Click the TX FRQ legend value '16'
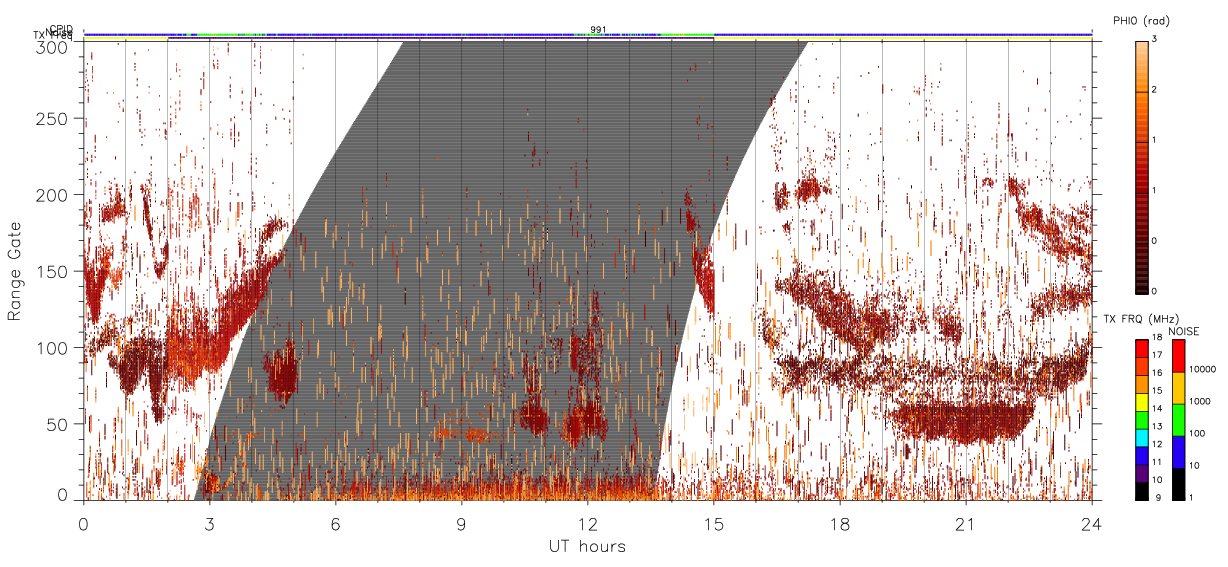Screen dimensions: 1228x567 click(x=1157, y=374)
